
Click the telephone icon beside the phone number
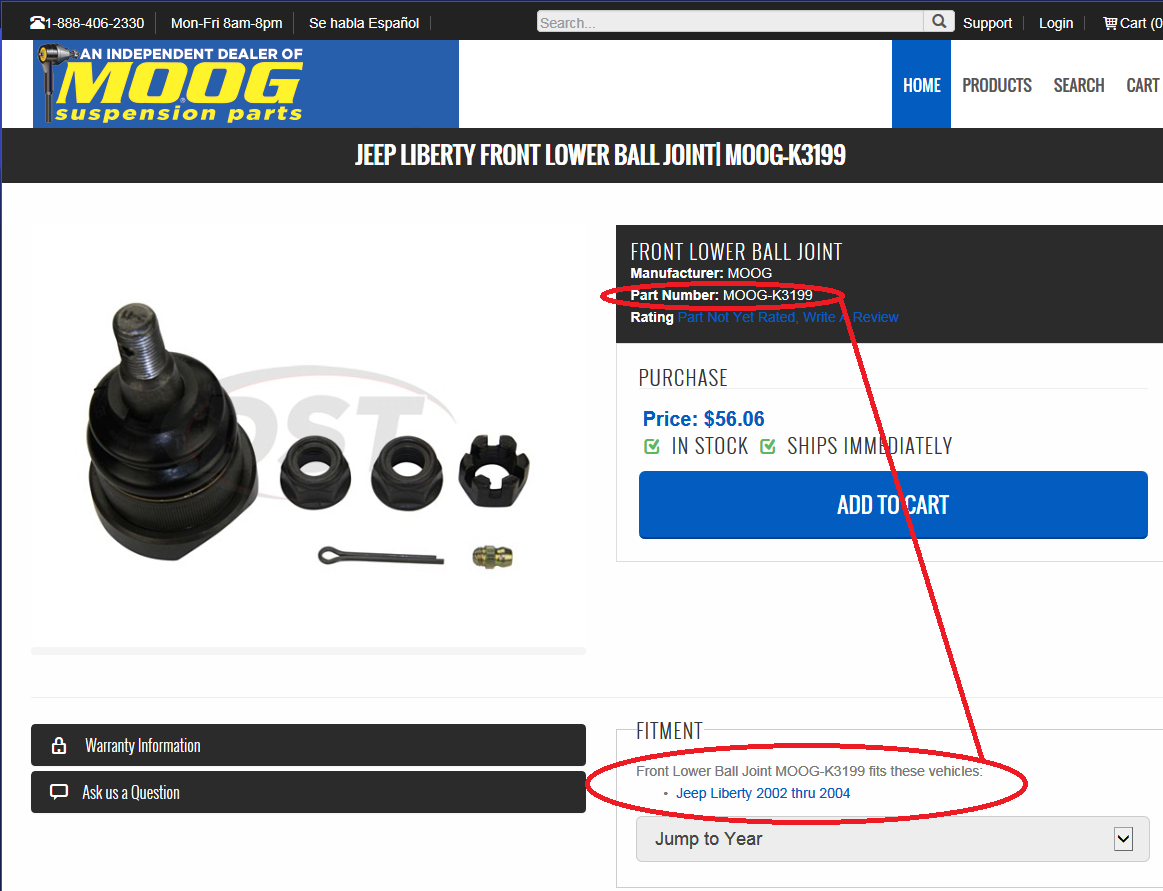click(x=37, y=23)
